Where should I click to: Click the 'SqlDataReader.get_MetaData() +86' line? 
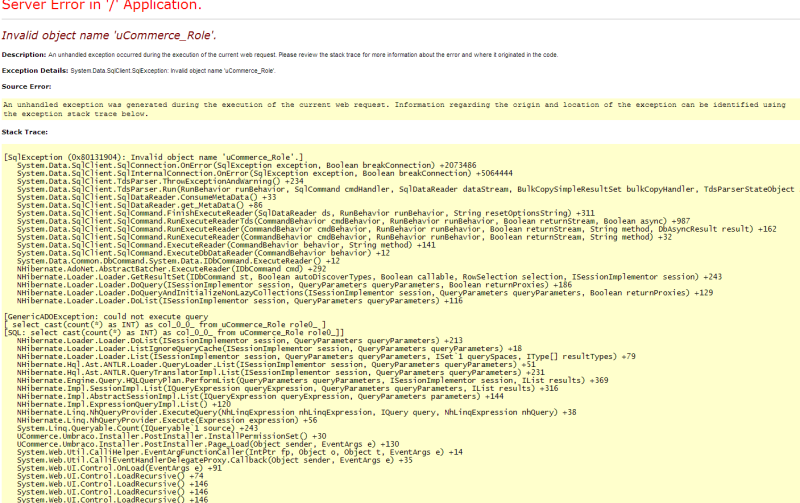[x=140, y=205]
